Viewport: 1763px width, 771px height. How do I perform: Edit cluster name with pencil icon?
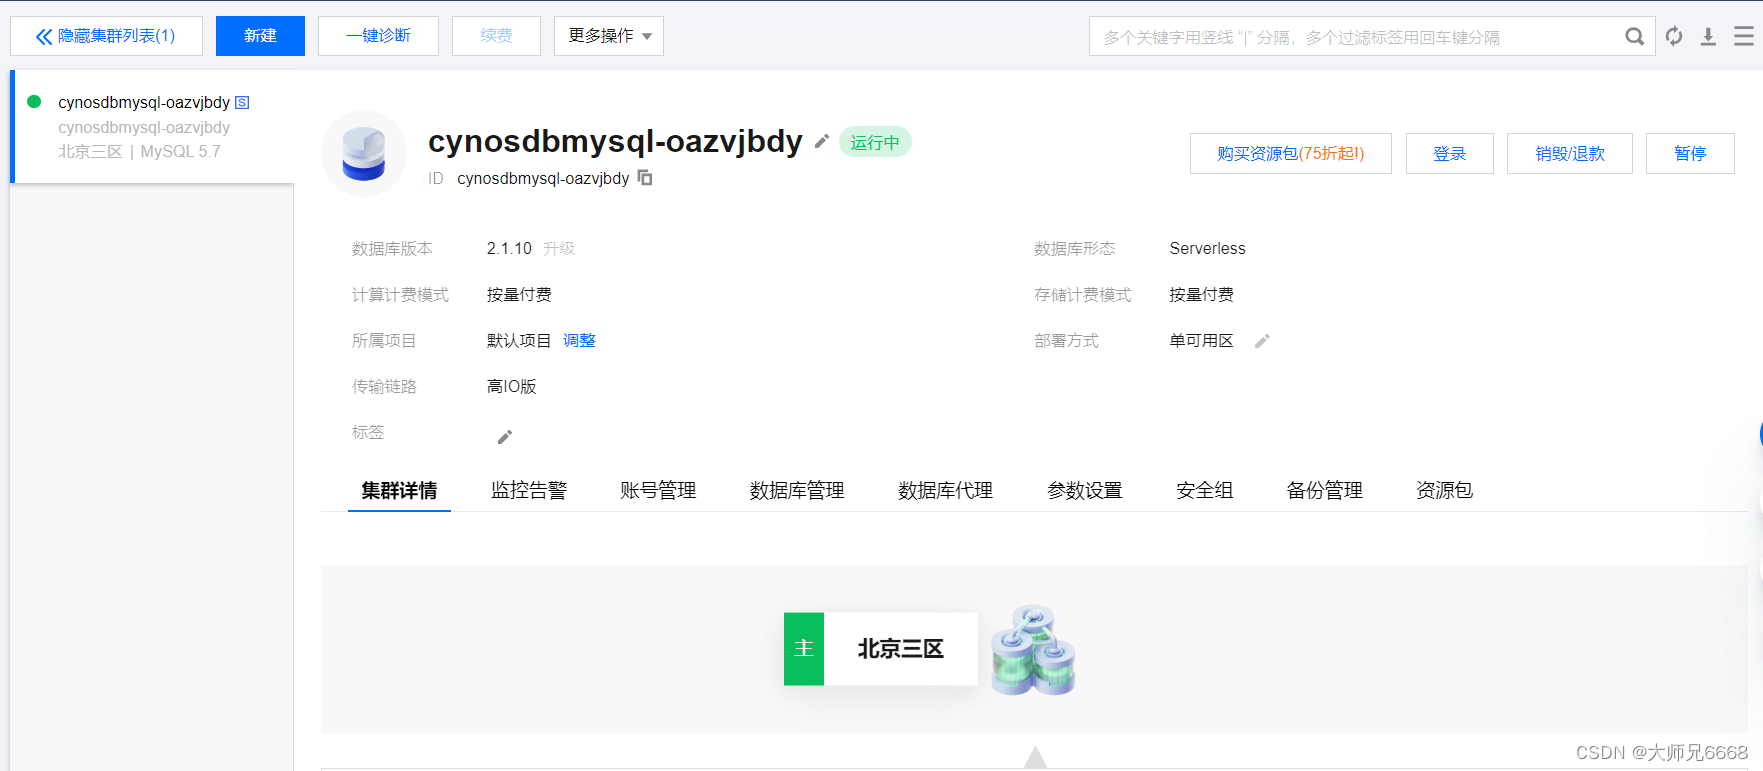(x=822, y=141)
